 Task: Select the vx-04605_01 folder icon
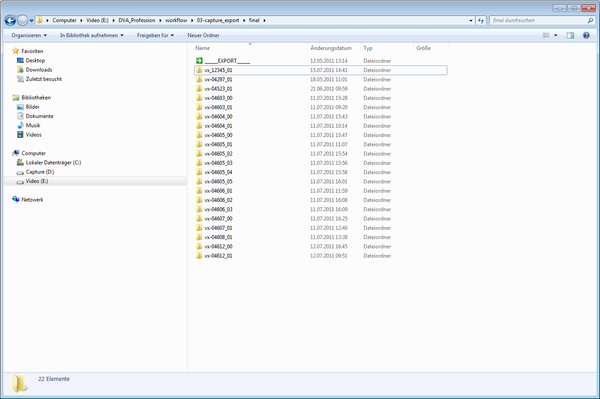coord(199,144)
